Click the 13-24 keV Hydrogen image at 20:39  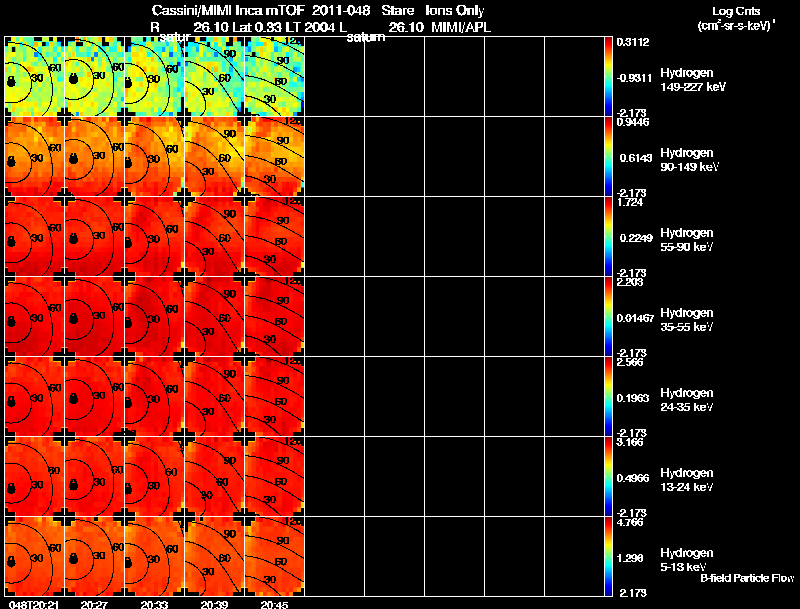click(215, 476)
